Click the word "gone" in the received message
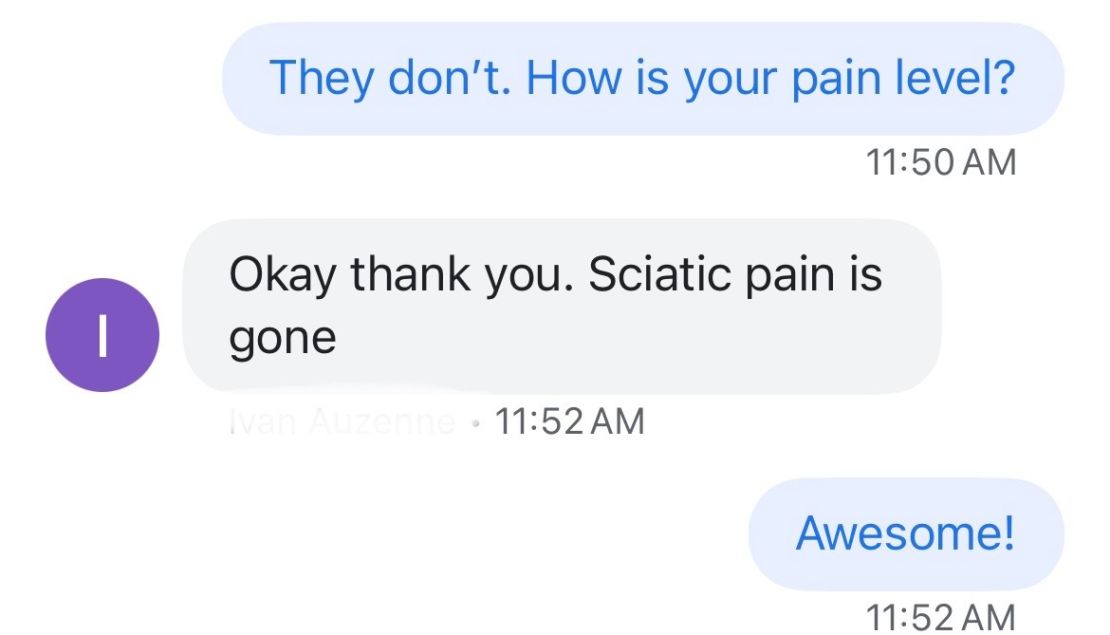 (x=283, y=338)
